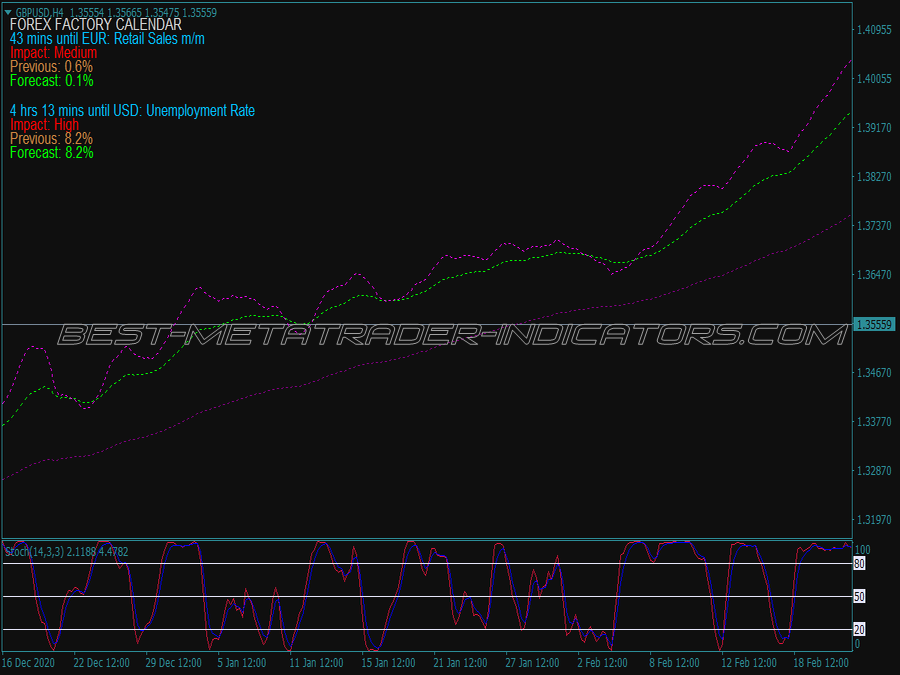900x675 pixels.
Task: Select the FOREX FACTORY CALENDAR heading
Action: [x=96, y=25]
